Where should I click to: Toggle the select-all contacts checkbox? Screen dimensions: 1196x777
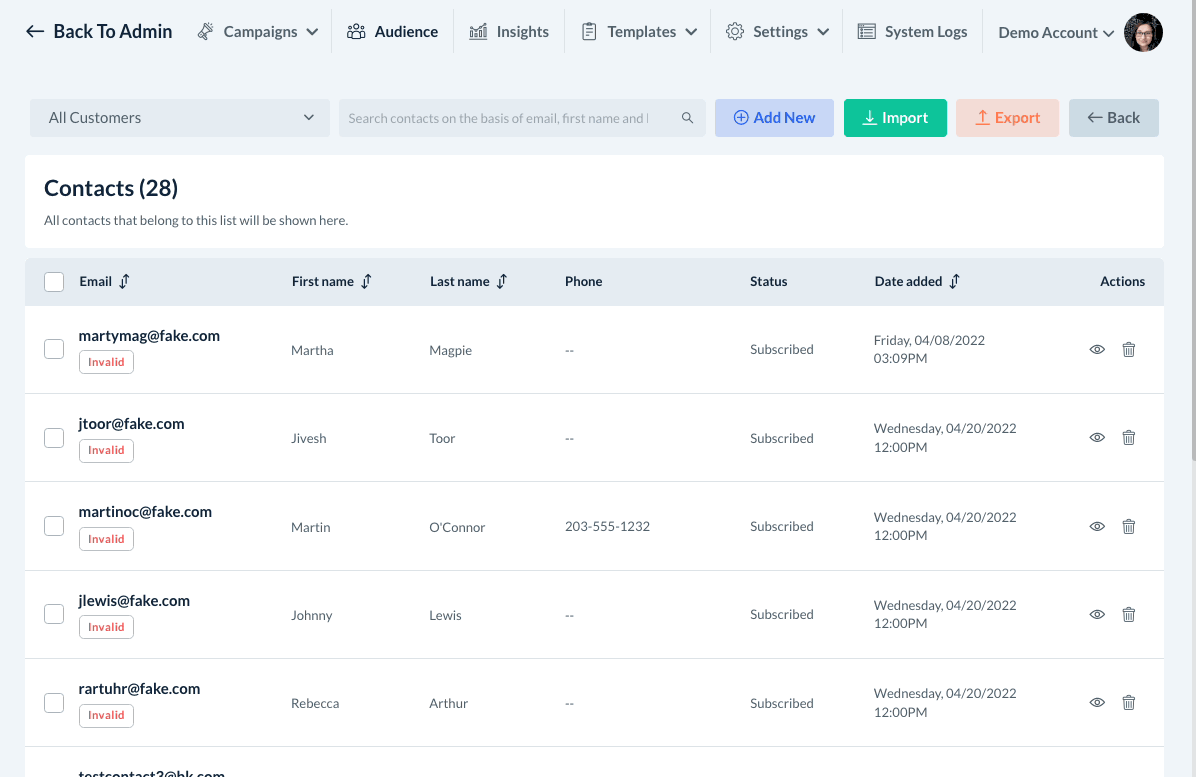click(54, 281)
